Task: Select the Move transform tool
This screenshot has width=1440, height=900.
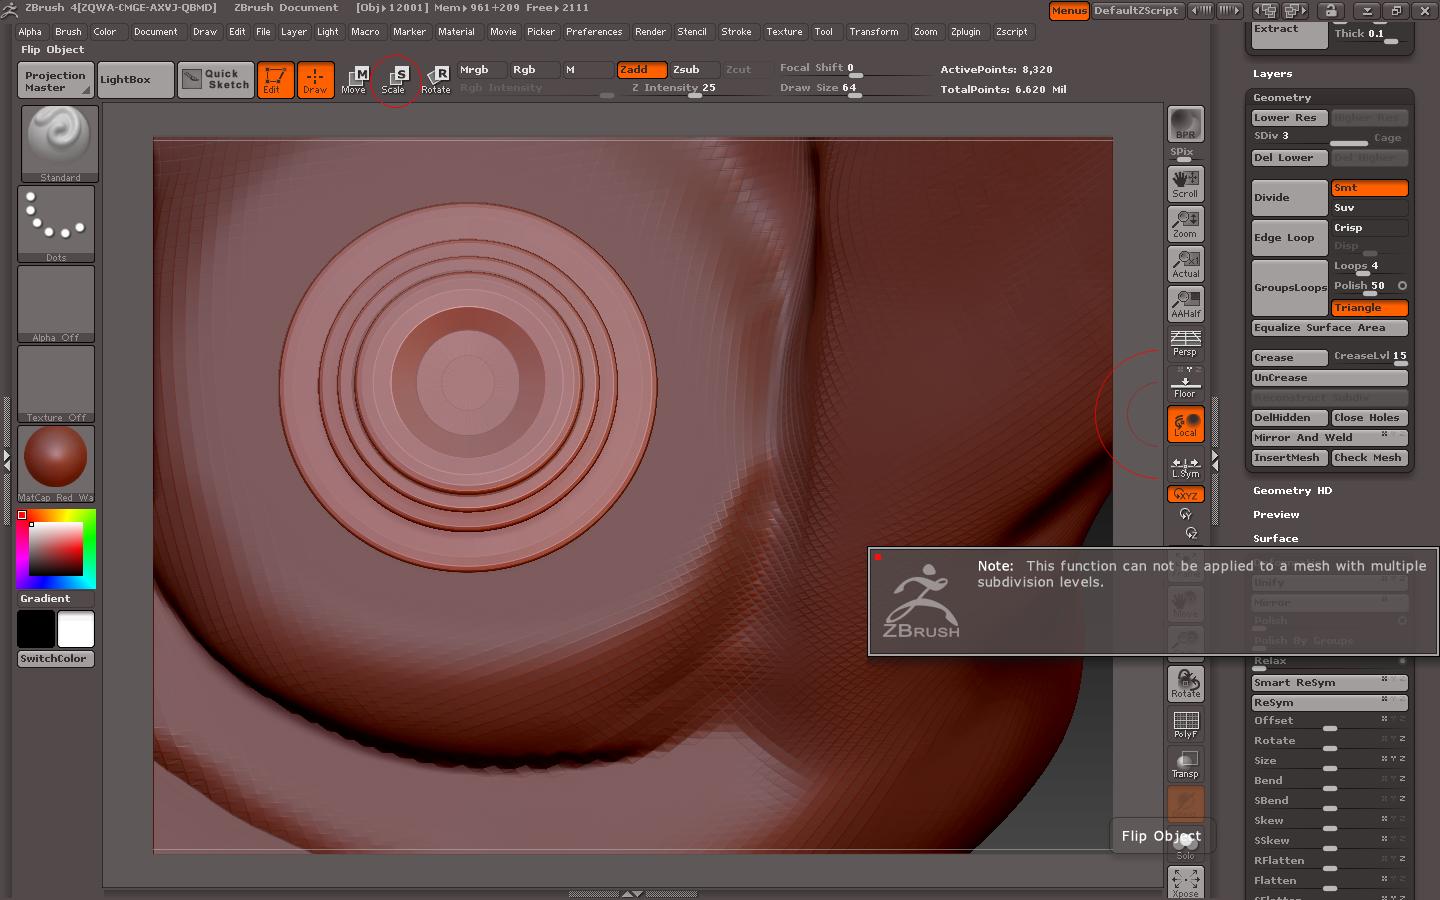Action: [x=354, y=80]
